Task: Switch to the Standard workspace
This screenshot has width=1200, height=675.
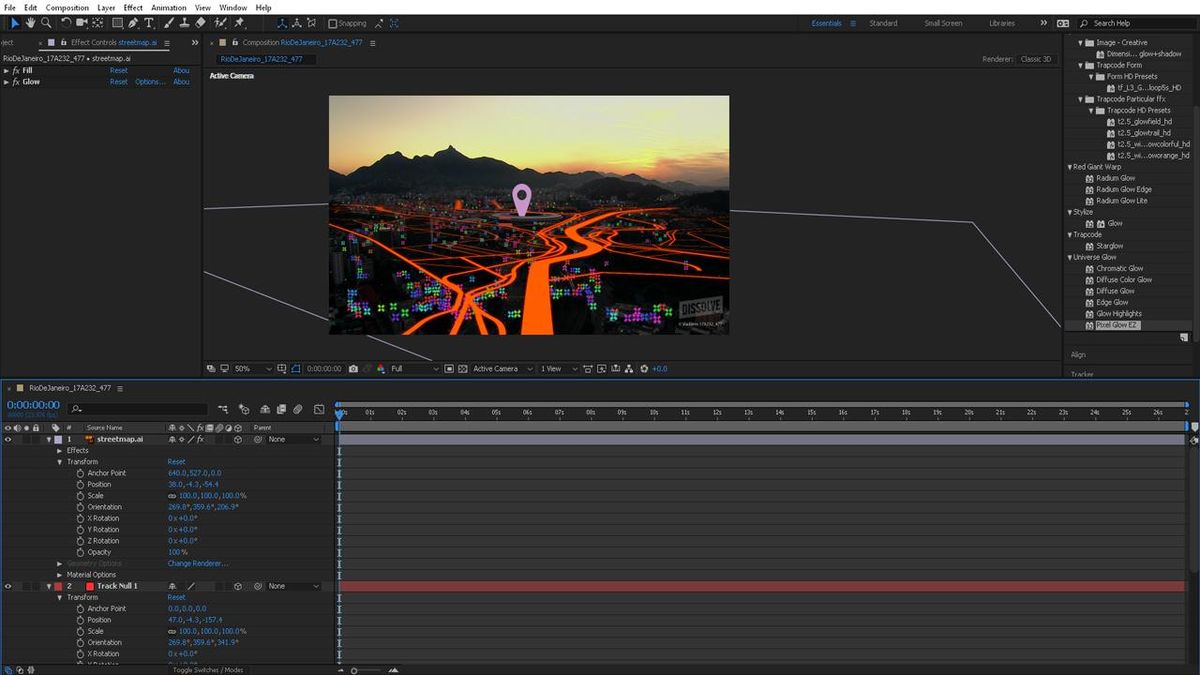Action: [883, 22]
